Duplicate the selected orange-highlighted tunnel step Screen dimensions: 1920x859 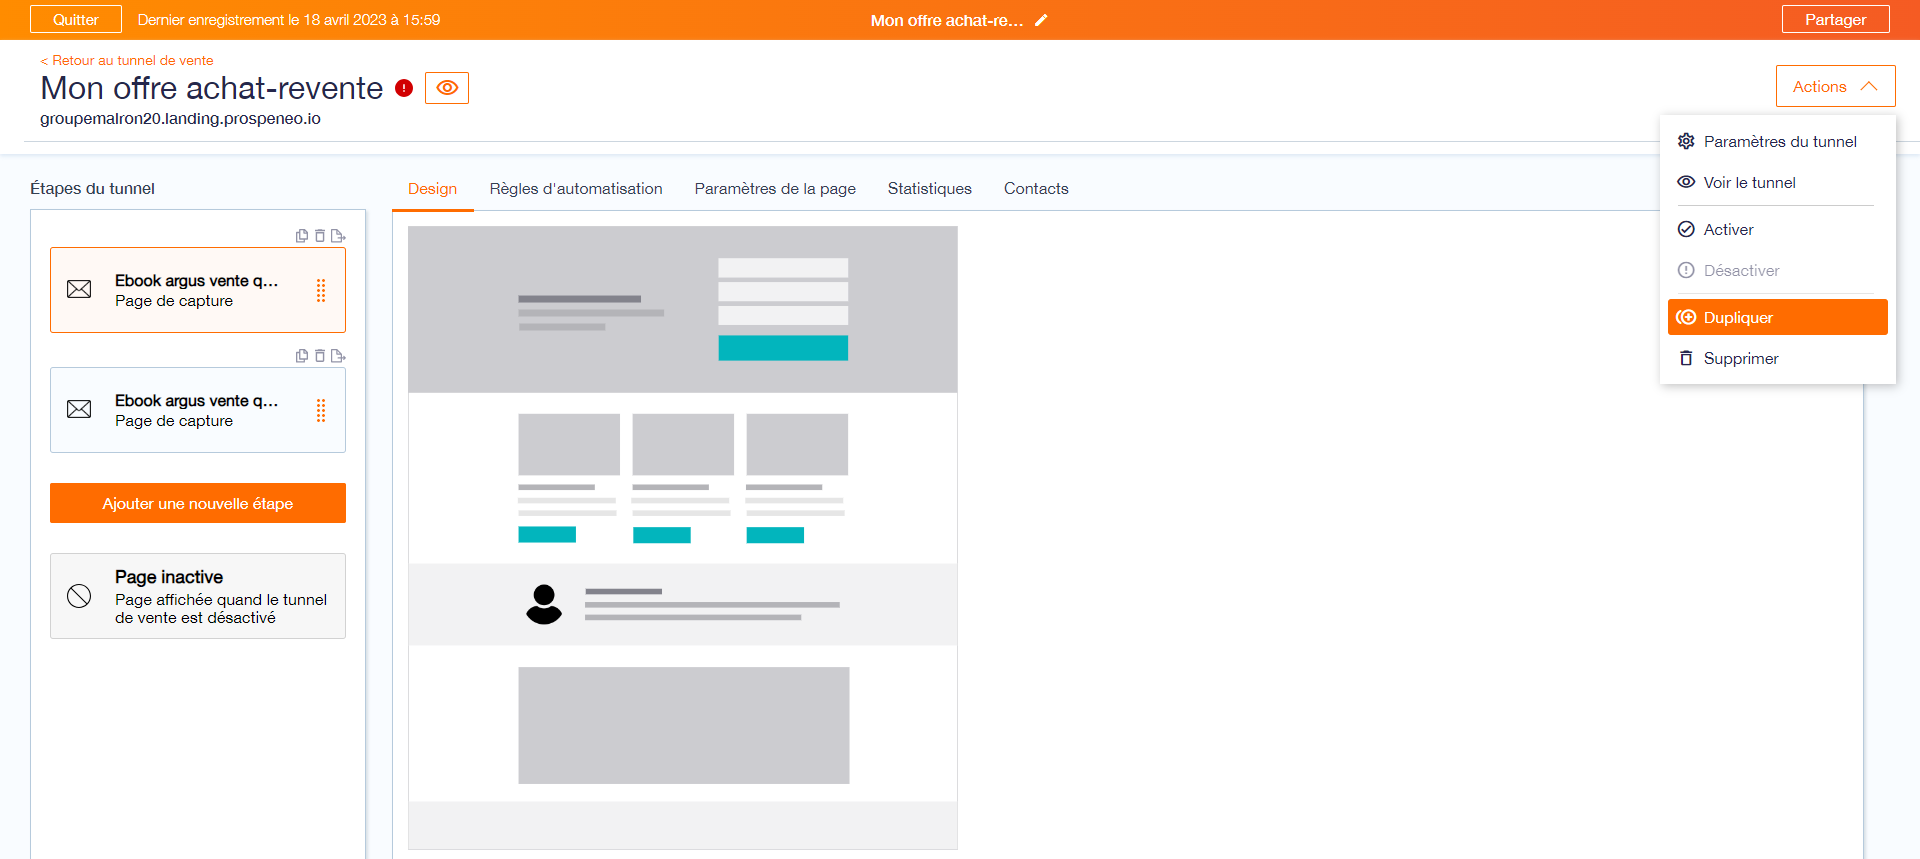(302, 236)
